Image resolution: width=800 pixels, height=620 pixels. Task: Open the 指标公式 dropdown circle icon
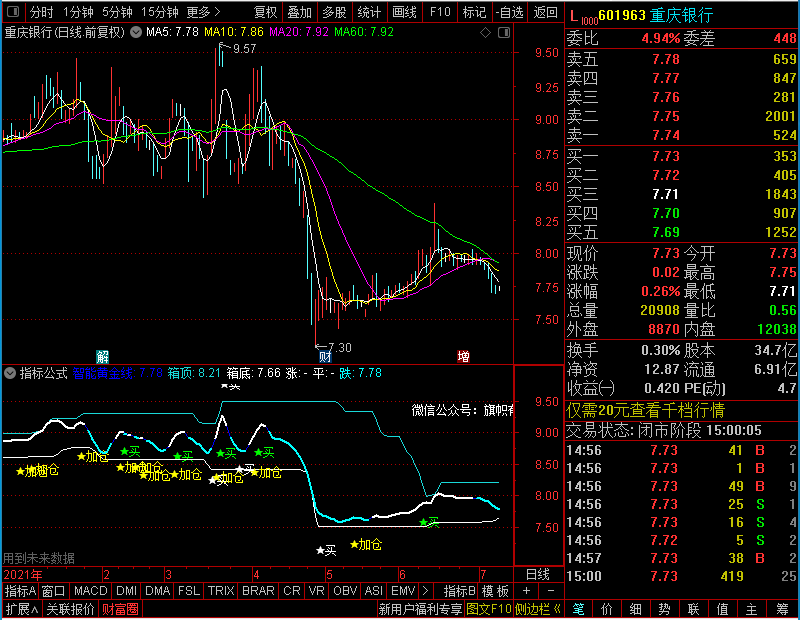pyautogui.click(x=10, y=373)
